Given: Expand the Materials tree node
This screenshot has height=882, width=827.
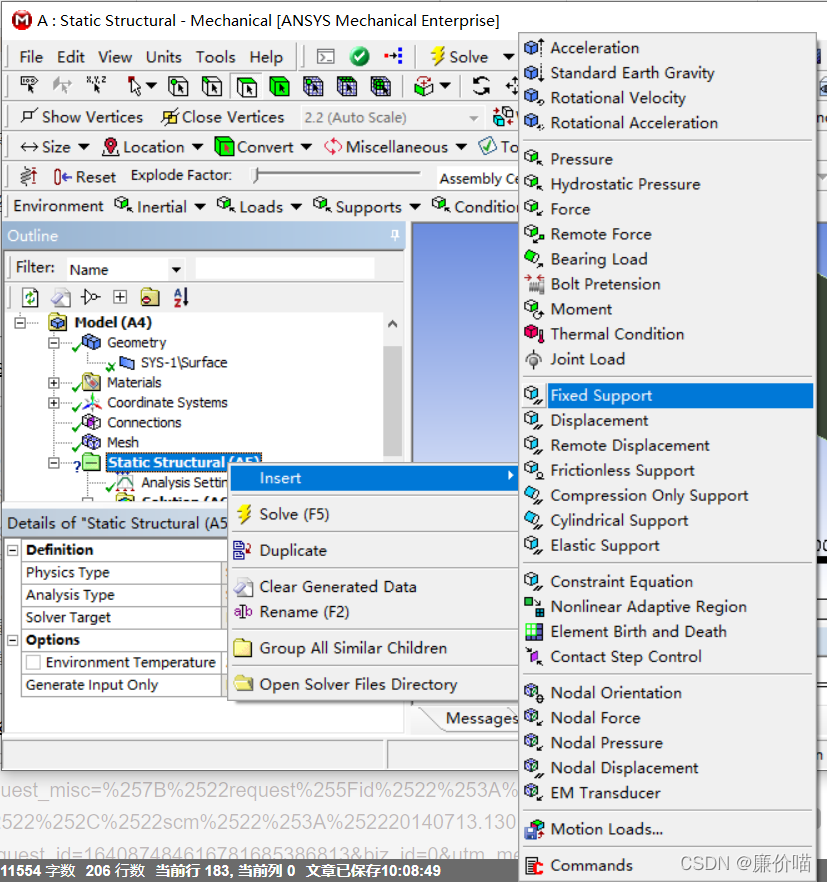Looking at the screenshot, I should click(53, 383).
